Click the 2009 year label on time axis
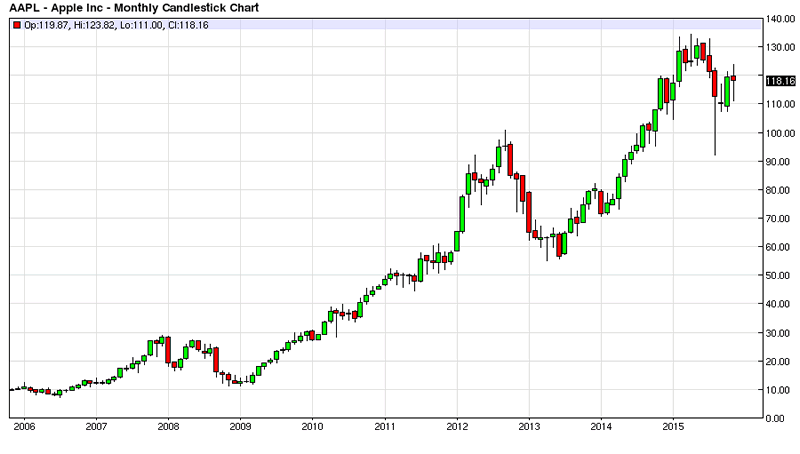Image resolution: width=800 pixels, height=454 pixels. (x=240, y=426)
